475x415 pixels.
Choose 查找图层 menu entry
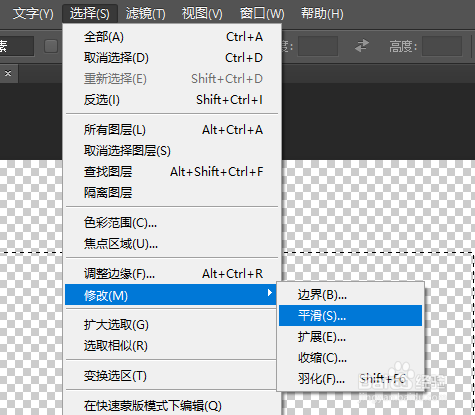pos(173,172)
